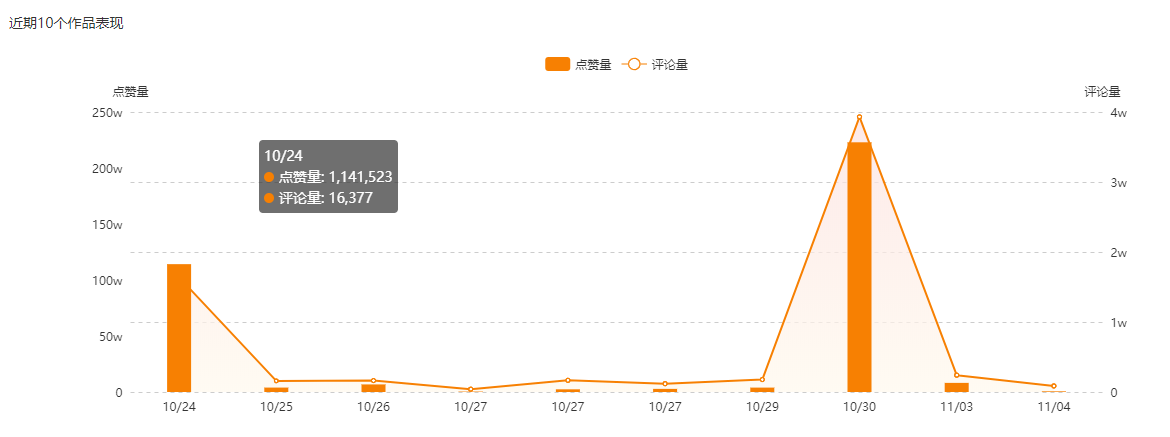This screenshot has width=1170, height=437.
Task: Click the 10/26 comment line data point
Action: point(373,380)
